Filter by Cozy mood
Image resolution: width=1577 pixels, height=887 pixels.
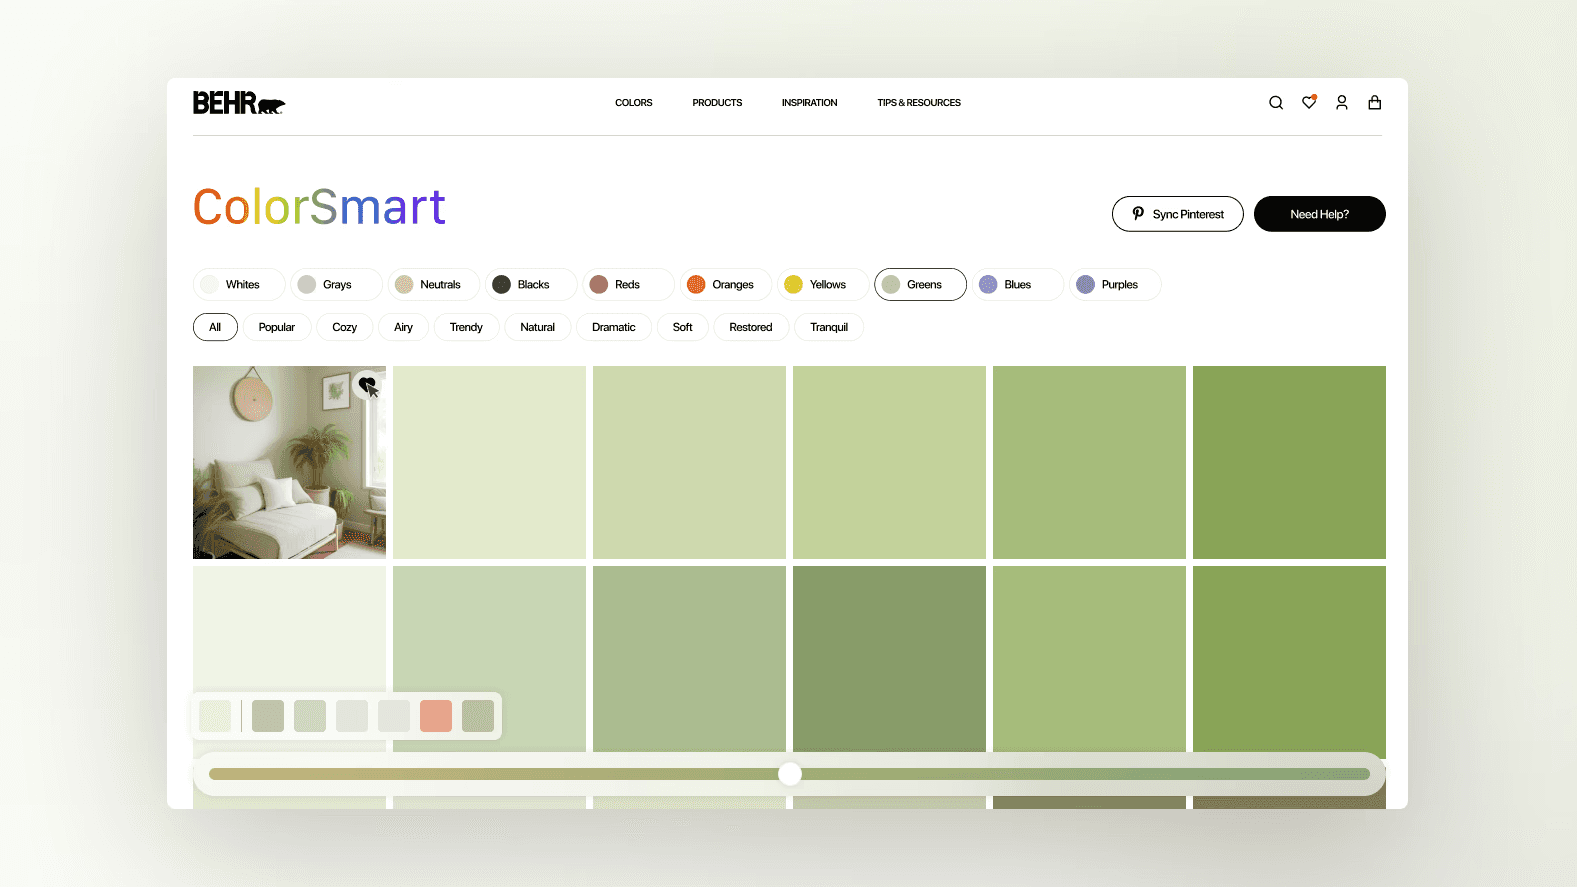345,327
